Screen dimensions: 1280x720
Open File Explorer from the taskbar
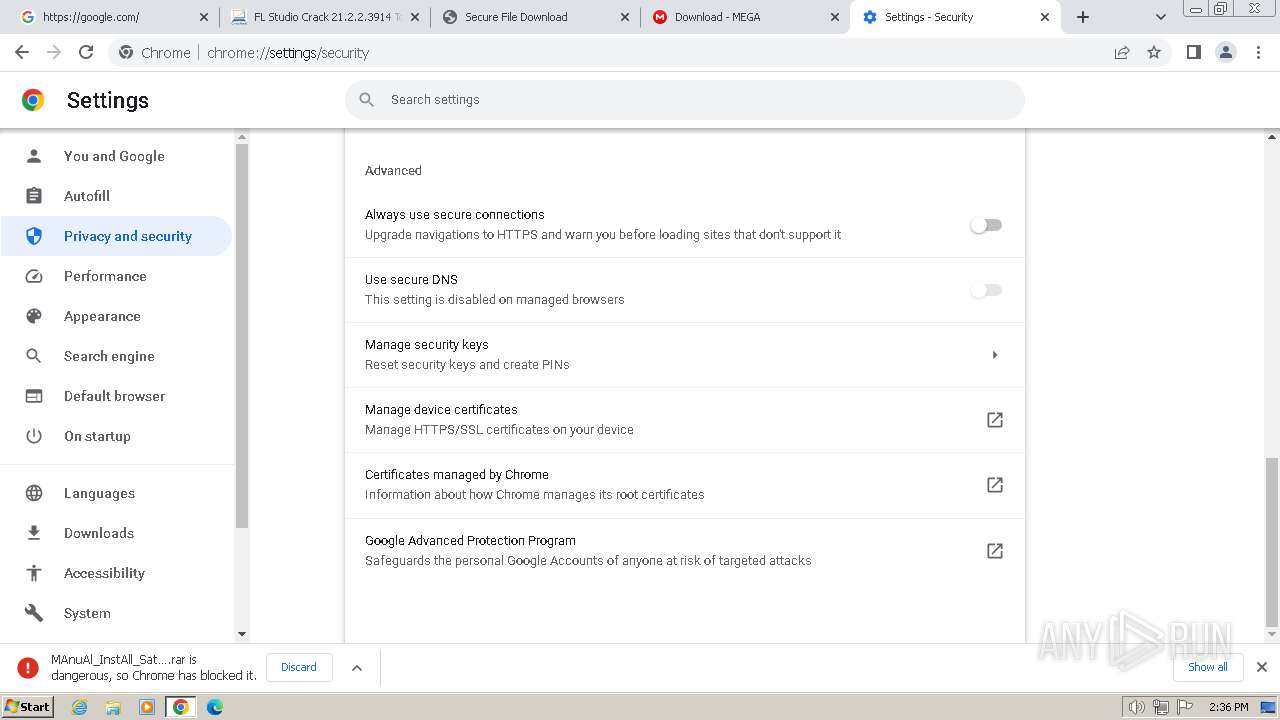113,707
